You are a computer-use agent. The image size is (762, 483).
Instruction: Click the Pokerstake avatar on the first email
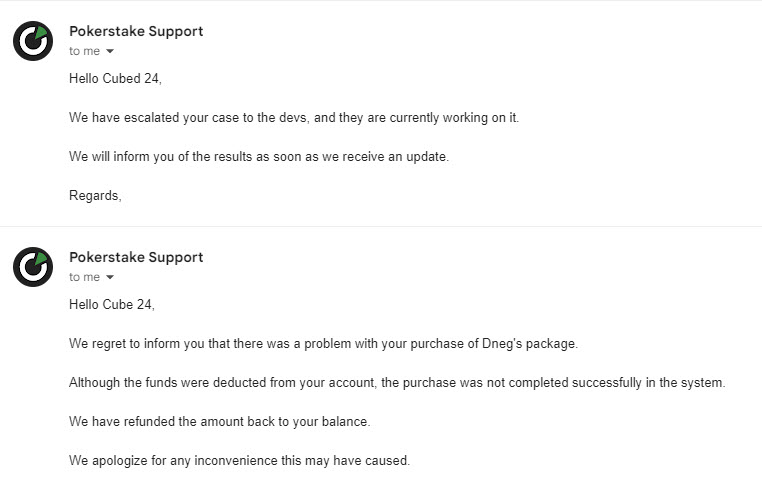[x=32, y=40]
